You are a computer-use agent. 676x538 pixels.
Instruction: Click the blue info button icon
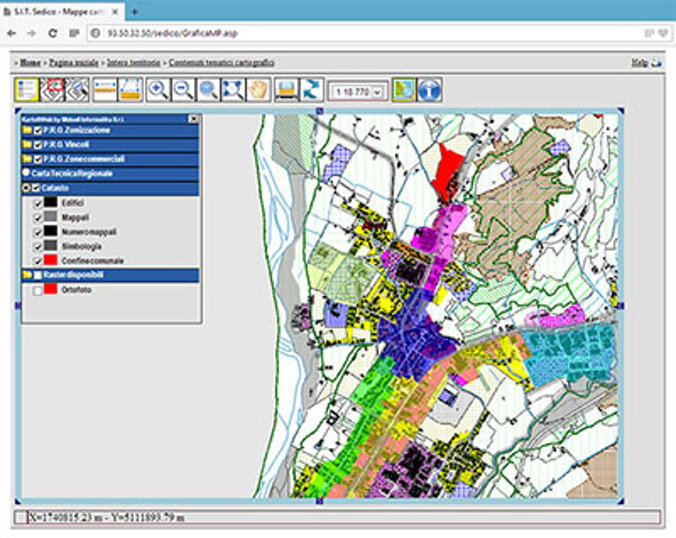[x=430, y=90]
